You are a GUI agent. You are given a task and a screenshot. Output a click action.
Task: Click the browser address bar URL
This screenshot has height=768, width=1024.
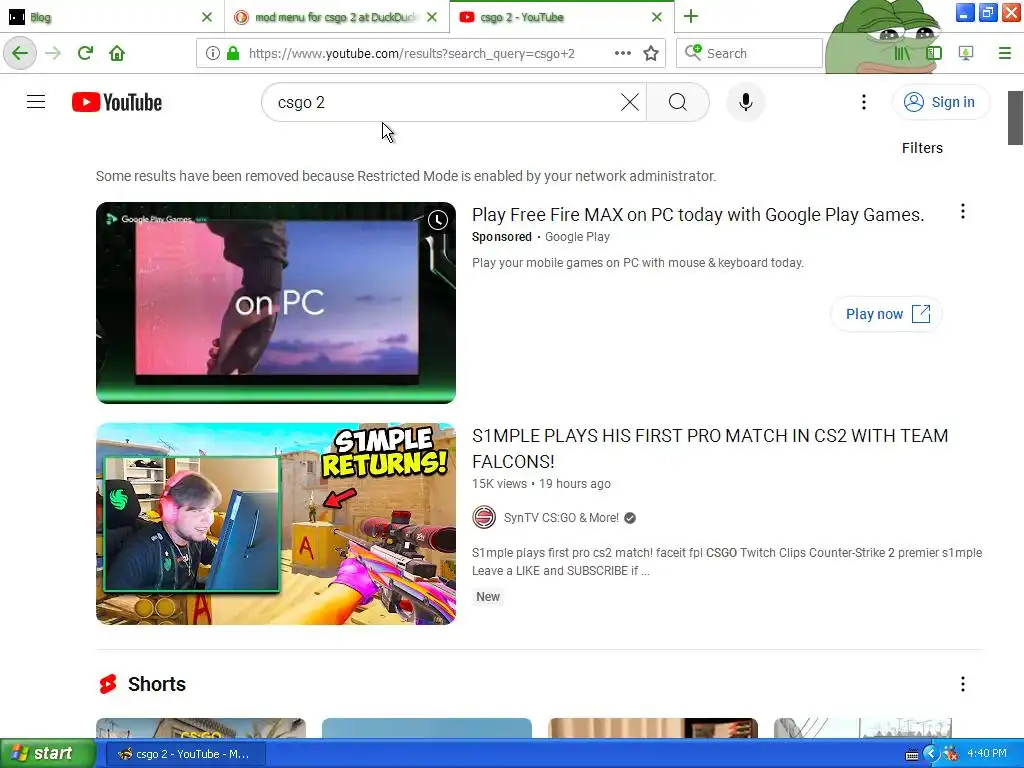pyautogui.click(x=412, y=54)
